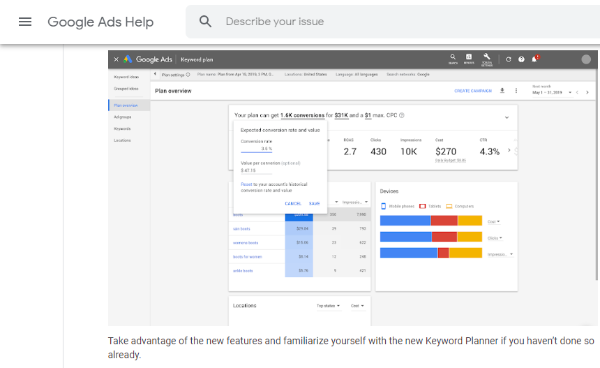Click the $1 max CPC underlined value
Image resolution: width=600 pixels, height=368 pixels.
[368, 115]
